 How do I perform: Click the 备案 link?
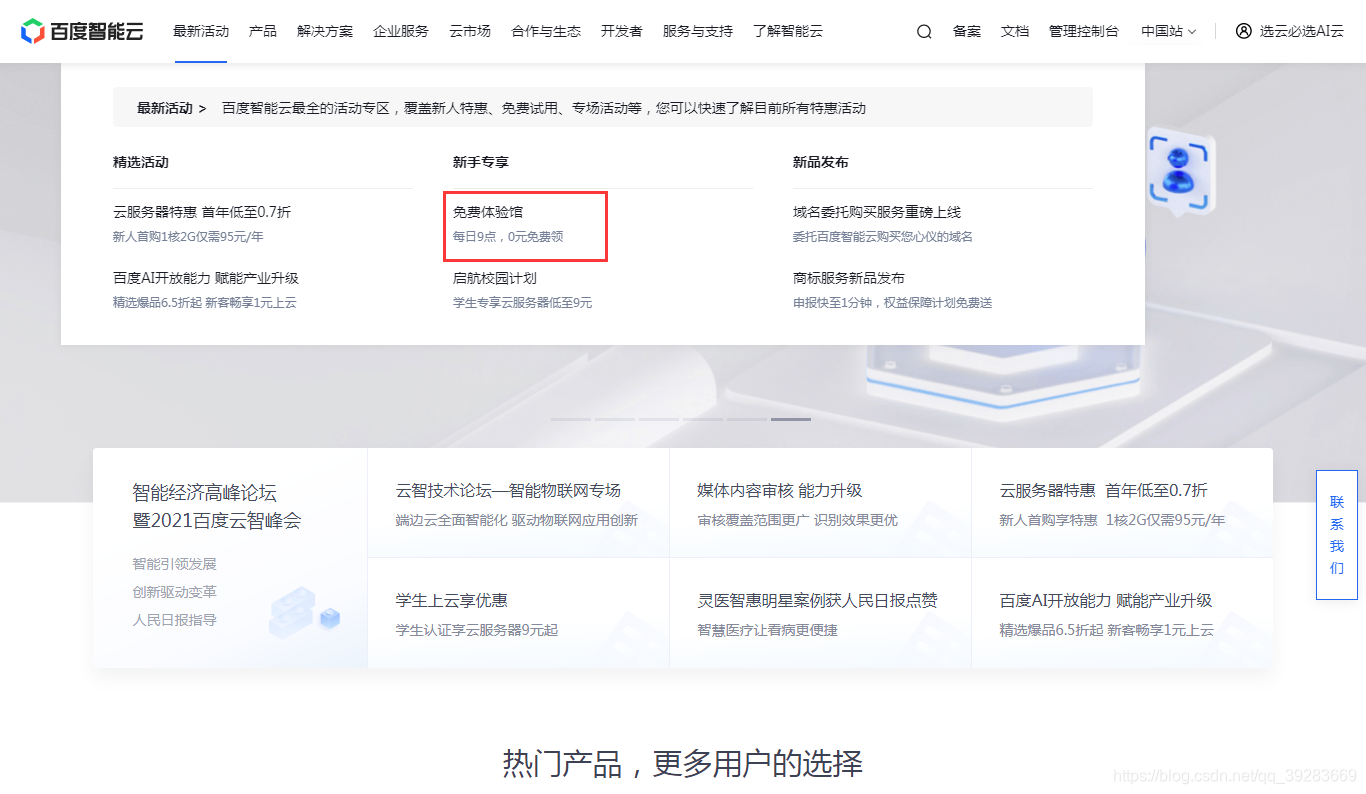(967, 31)
